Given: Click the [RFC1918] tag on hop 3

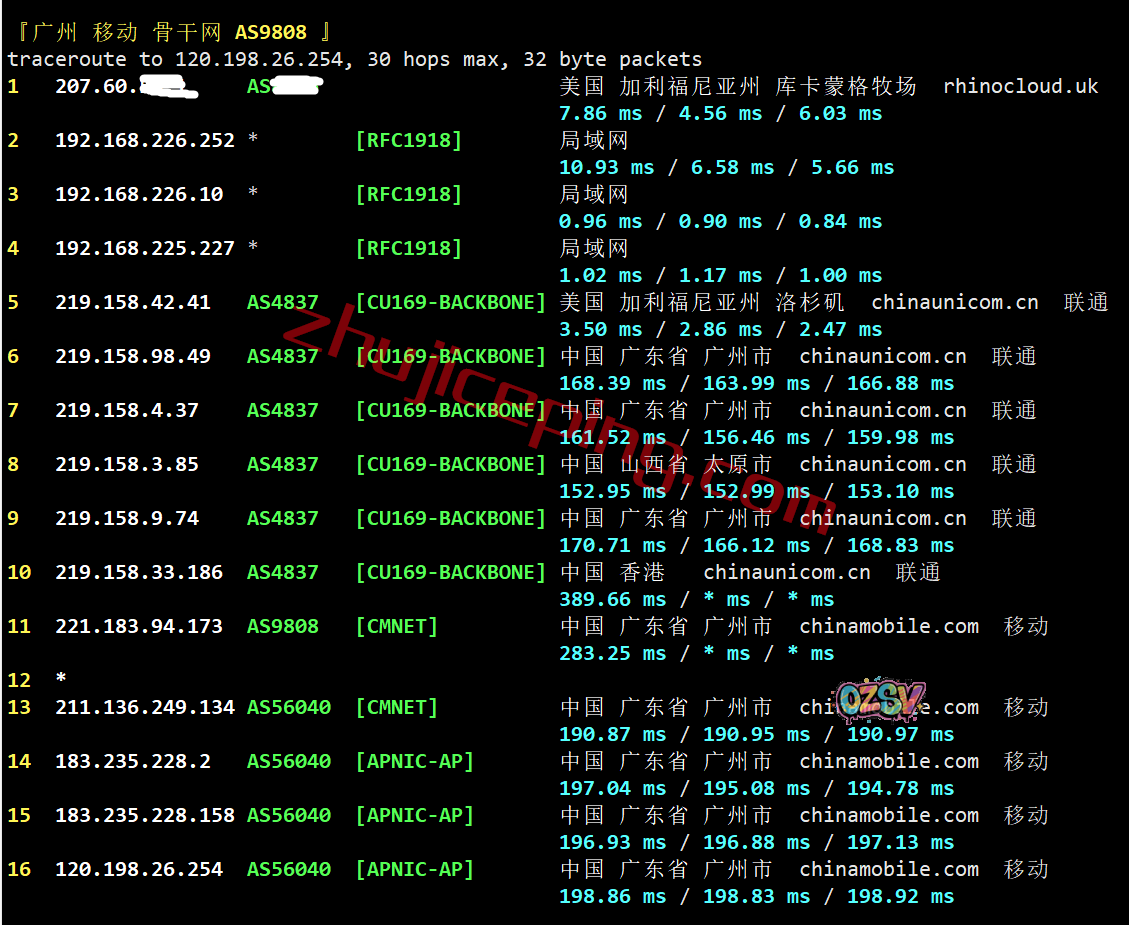Looking at the screenshot, I should tap(408, 195).
